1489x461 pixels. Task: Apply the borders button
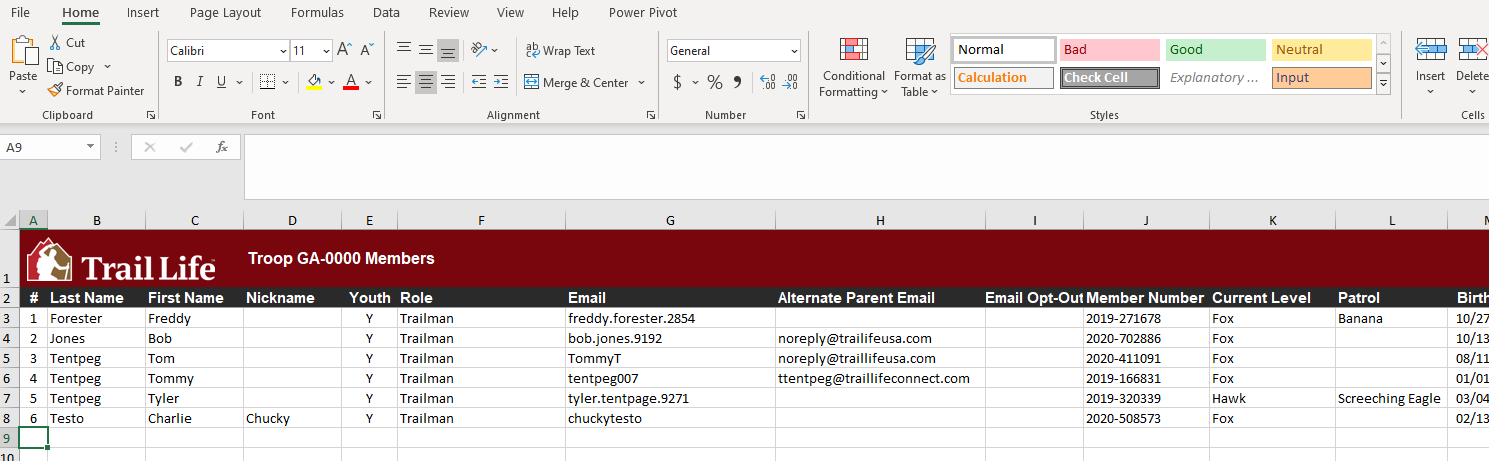coord(267,82)
